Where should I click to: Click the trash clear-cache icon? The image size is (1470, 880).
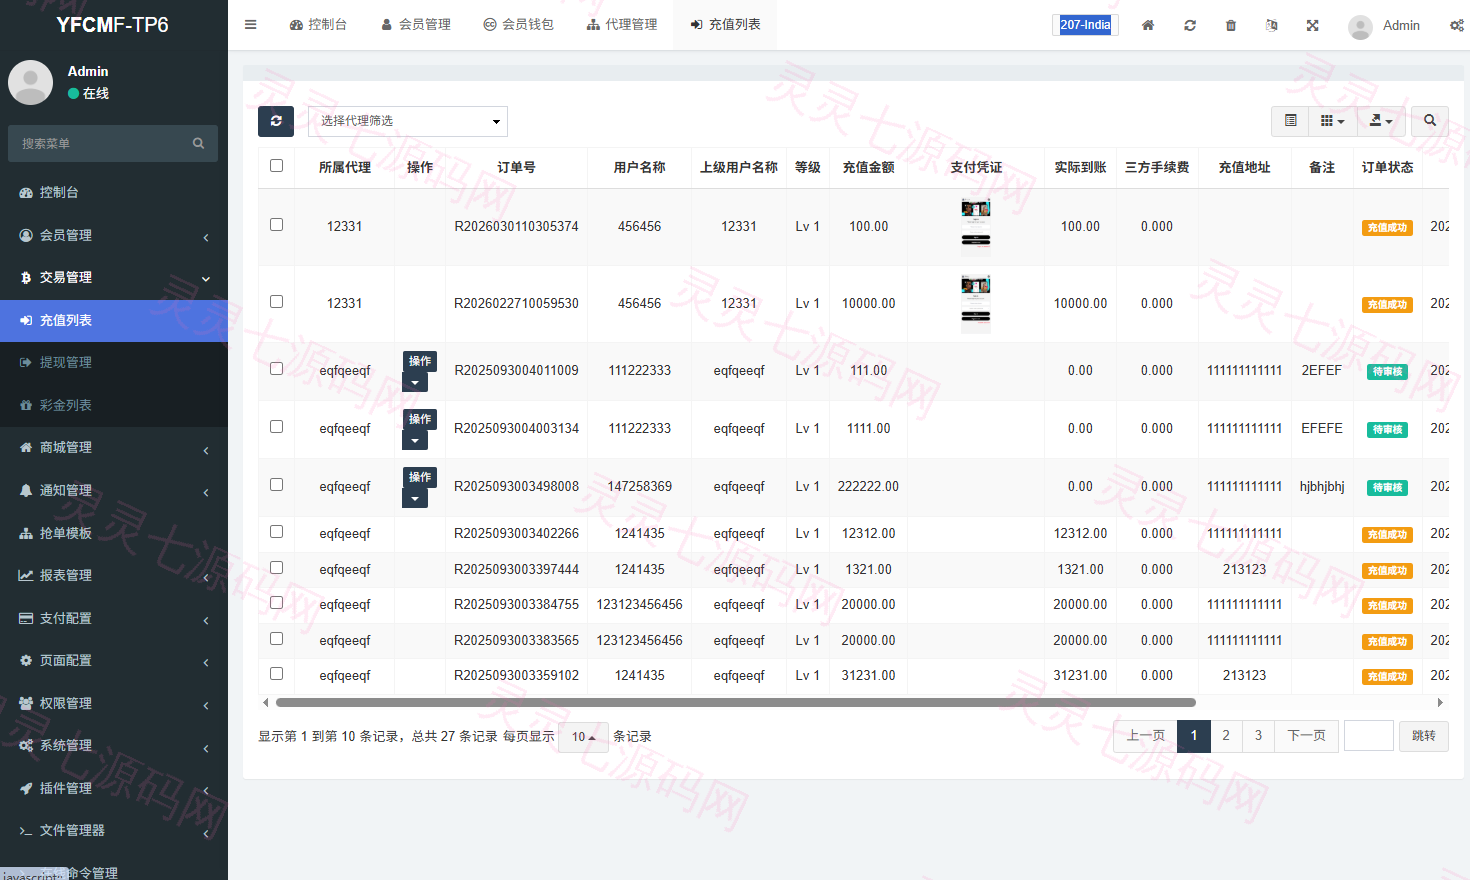point(1231,25)
